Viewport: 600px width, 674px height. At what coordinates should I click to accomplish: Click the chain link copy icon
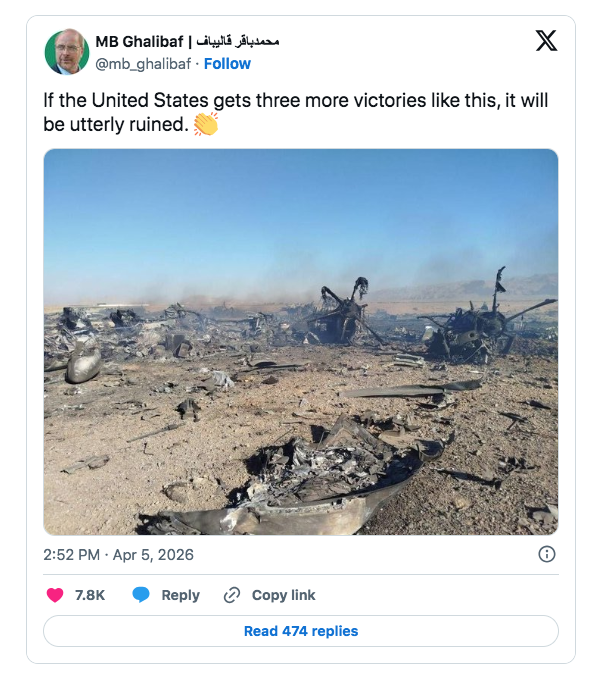pyautogui.click(x=232, y=595)
